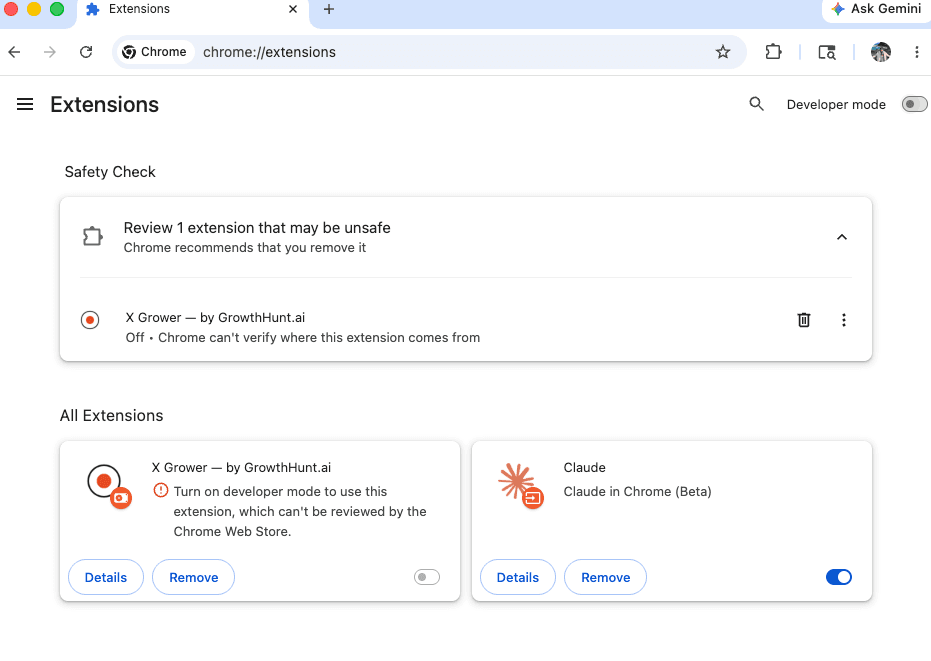
Task: Click the 'Developer mode' label
Action: point(836,105)
